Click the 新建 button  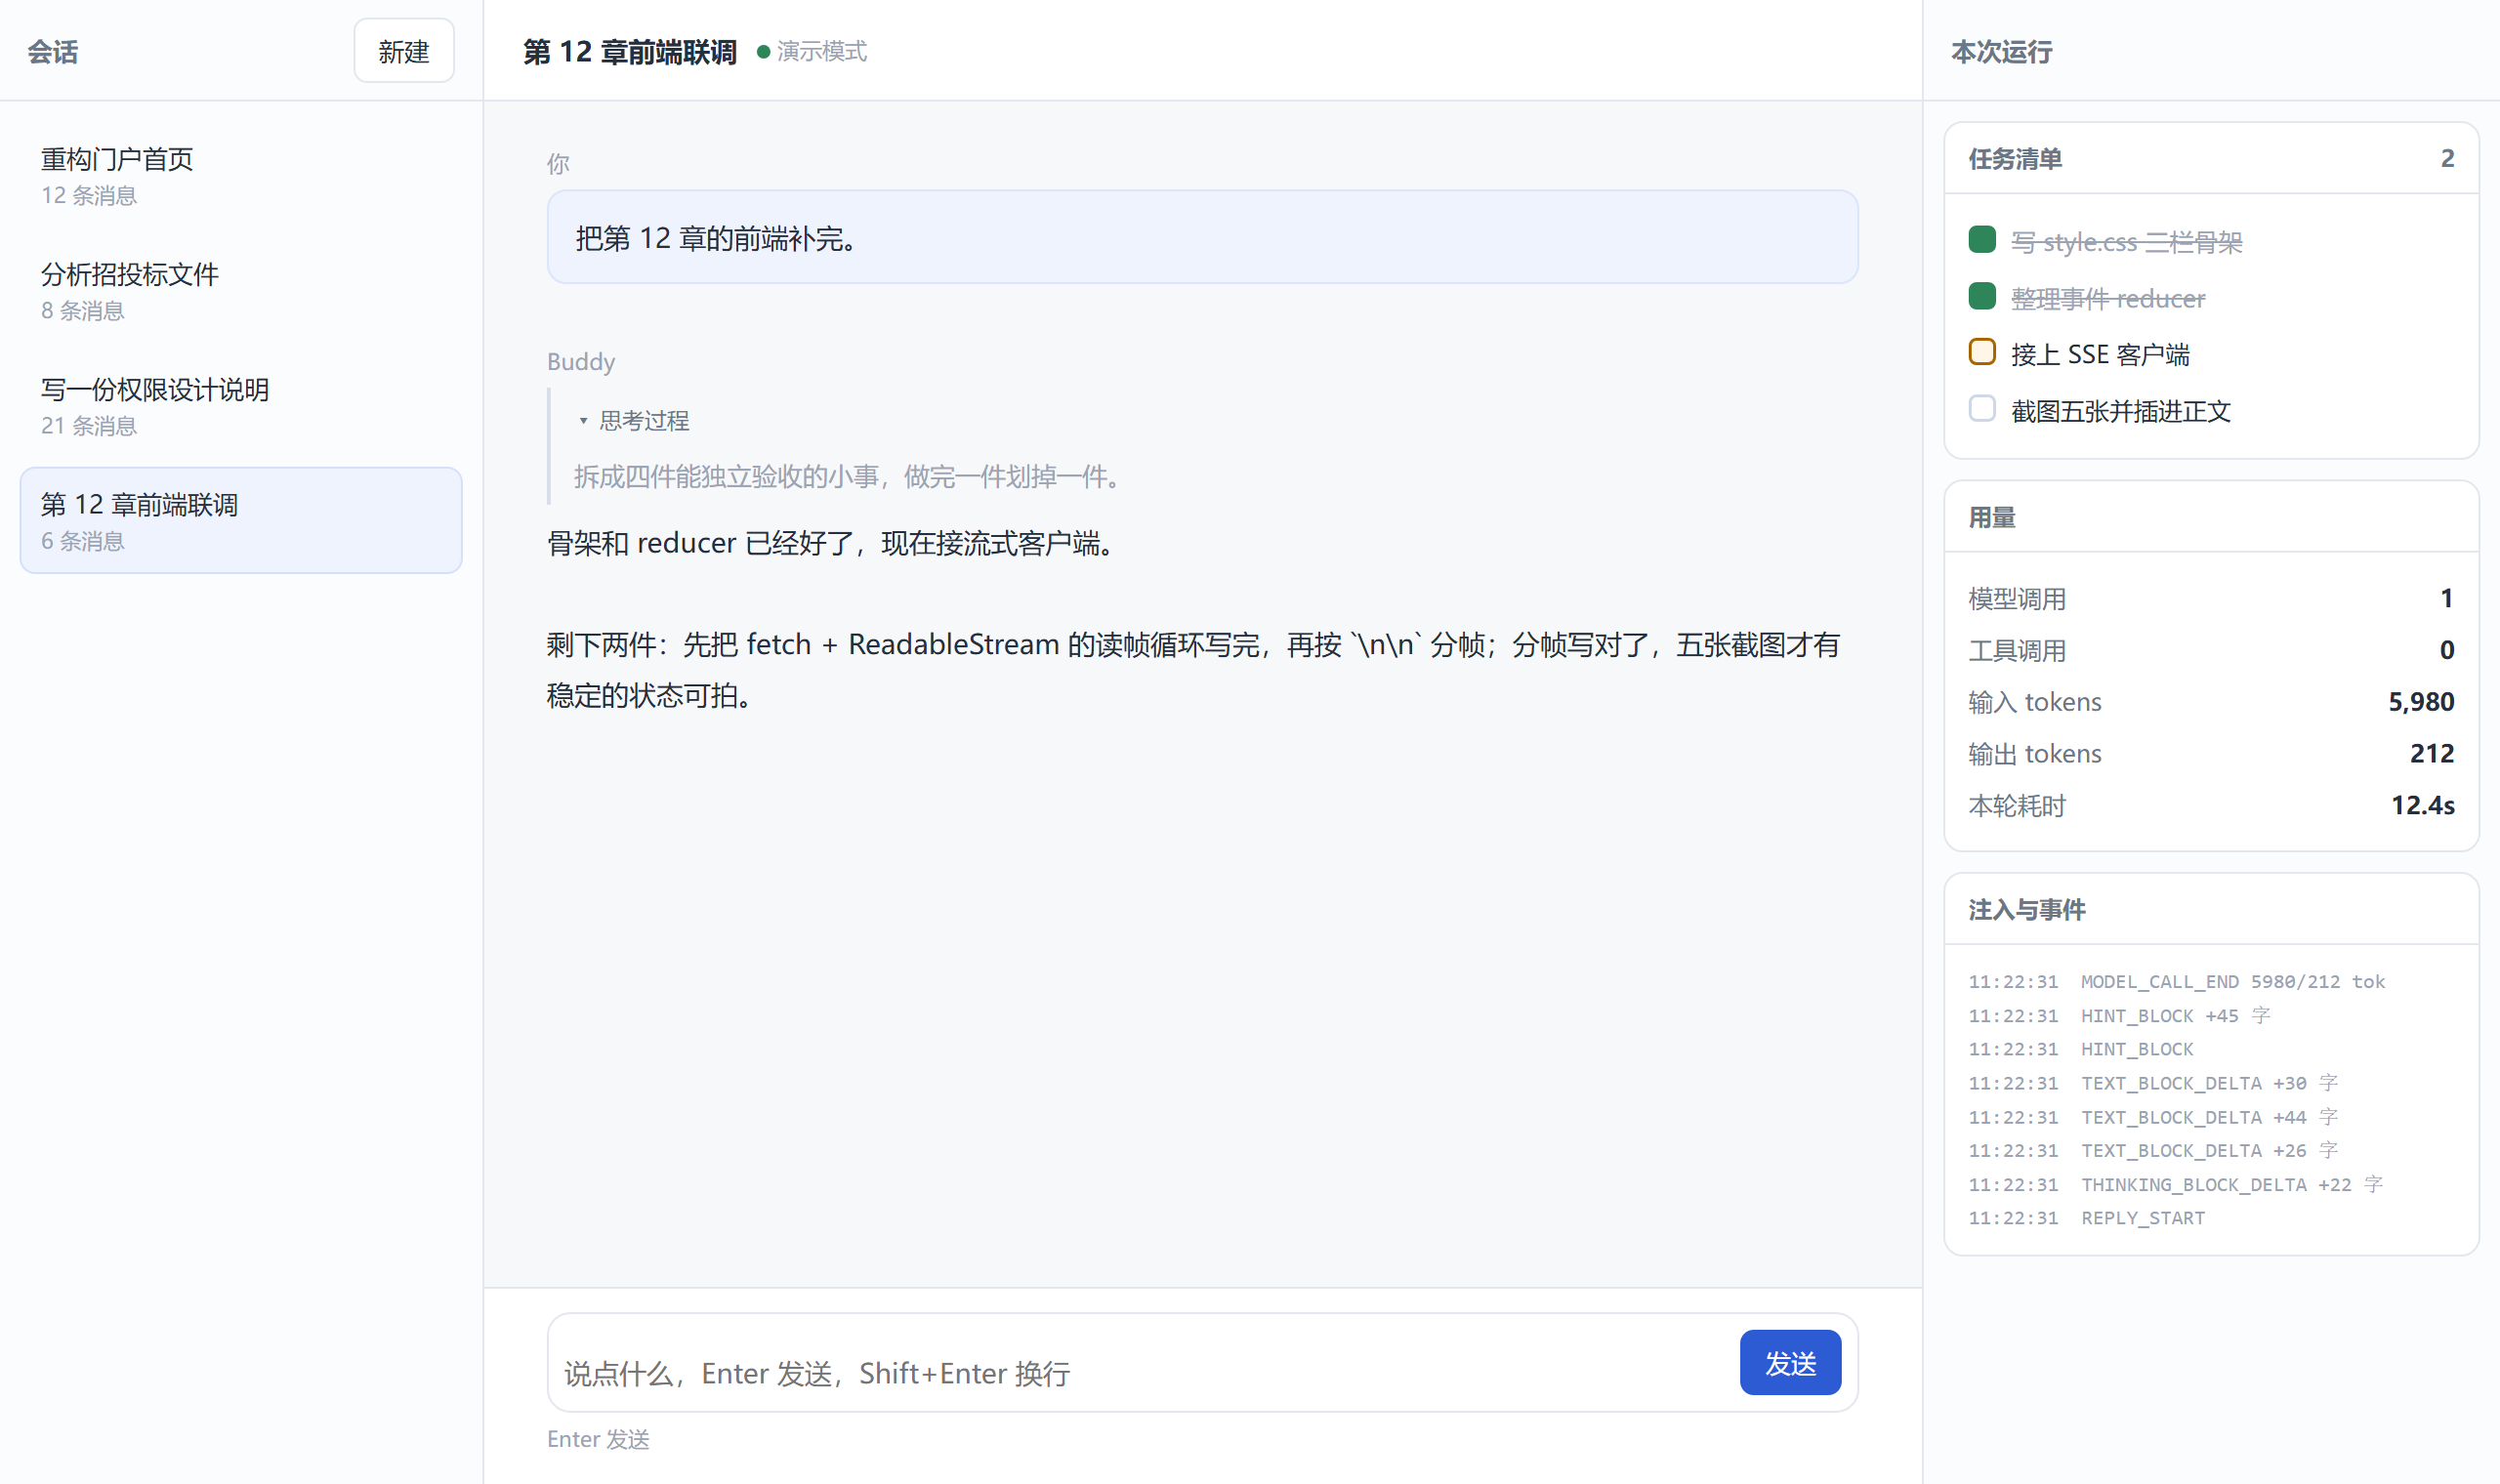coord(403,51)
